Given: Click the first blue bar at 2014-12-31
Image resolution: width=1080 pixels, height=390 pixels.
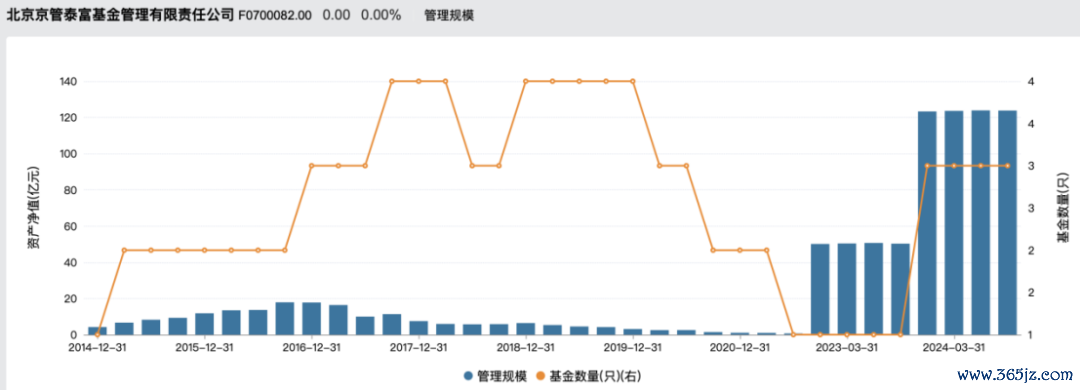Looking at the screenshot, I should [97, 331].
